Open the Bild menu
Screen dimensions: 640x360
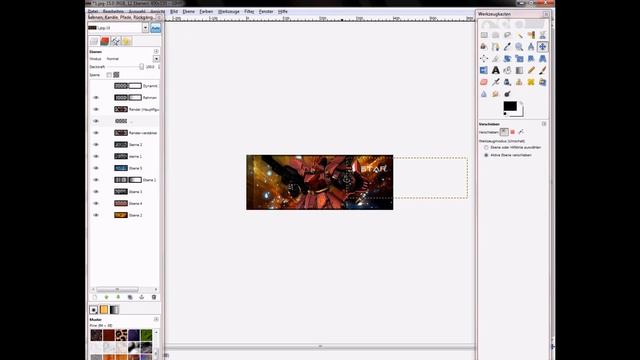point(174,11)
